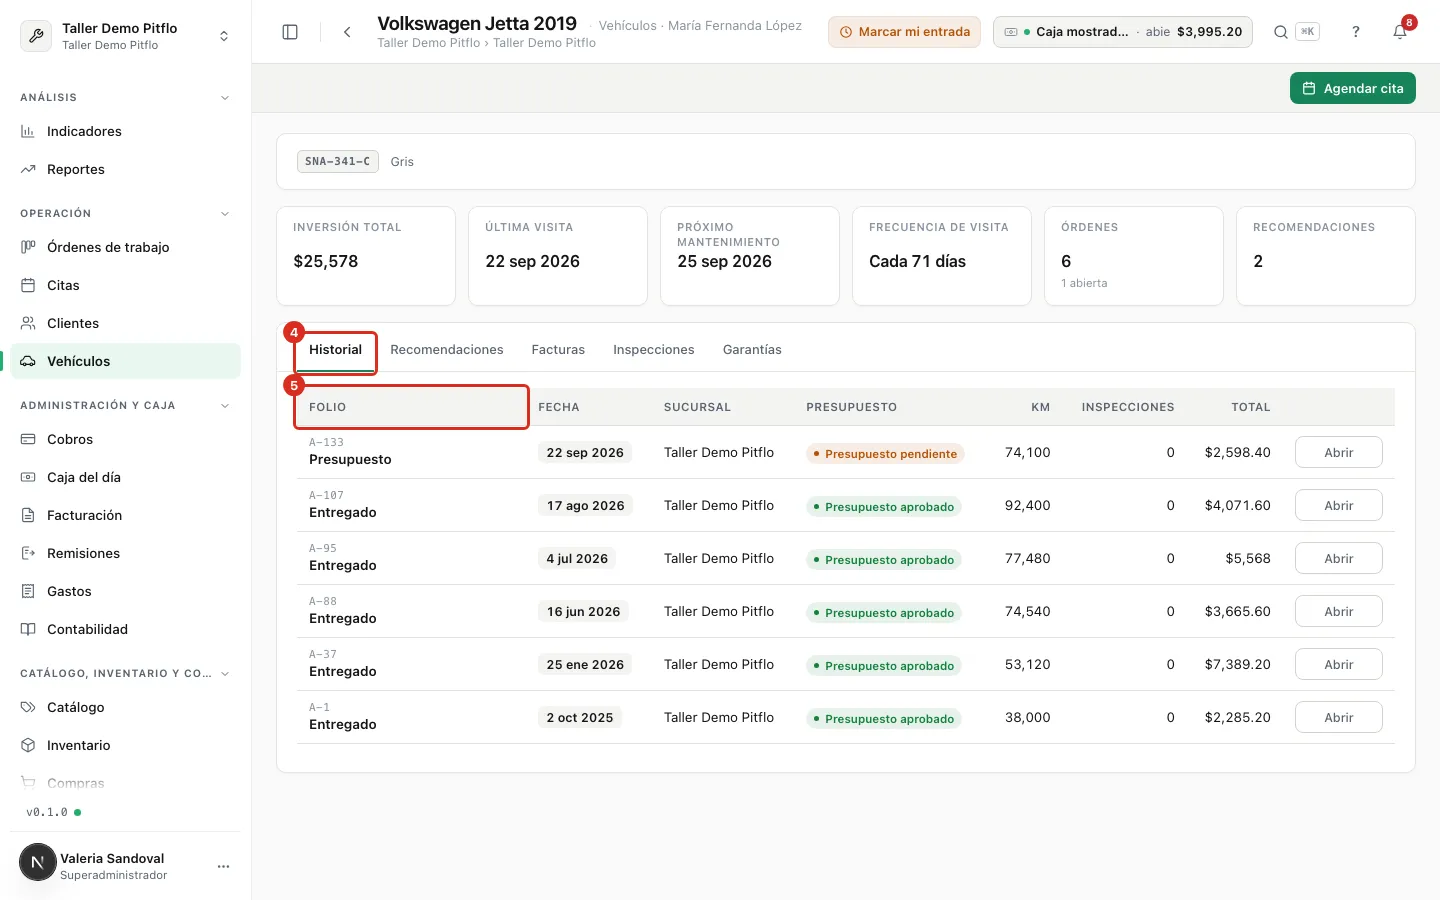Screen dimensions: 1440x900
Task: Click the Próximo Mantenimiento card
Action: (750, 256)
